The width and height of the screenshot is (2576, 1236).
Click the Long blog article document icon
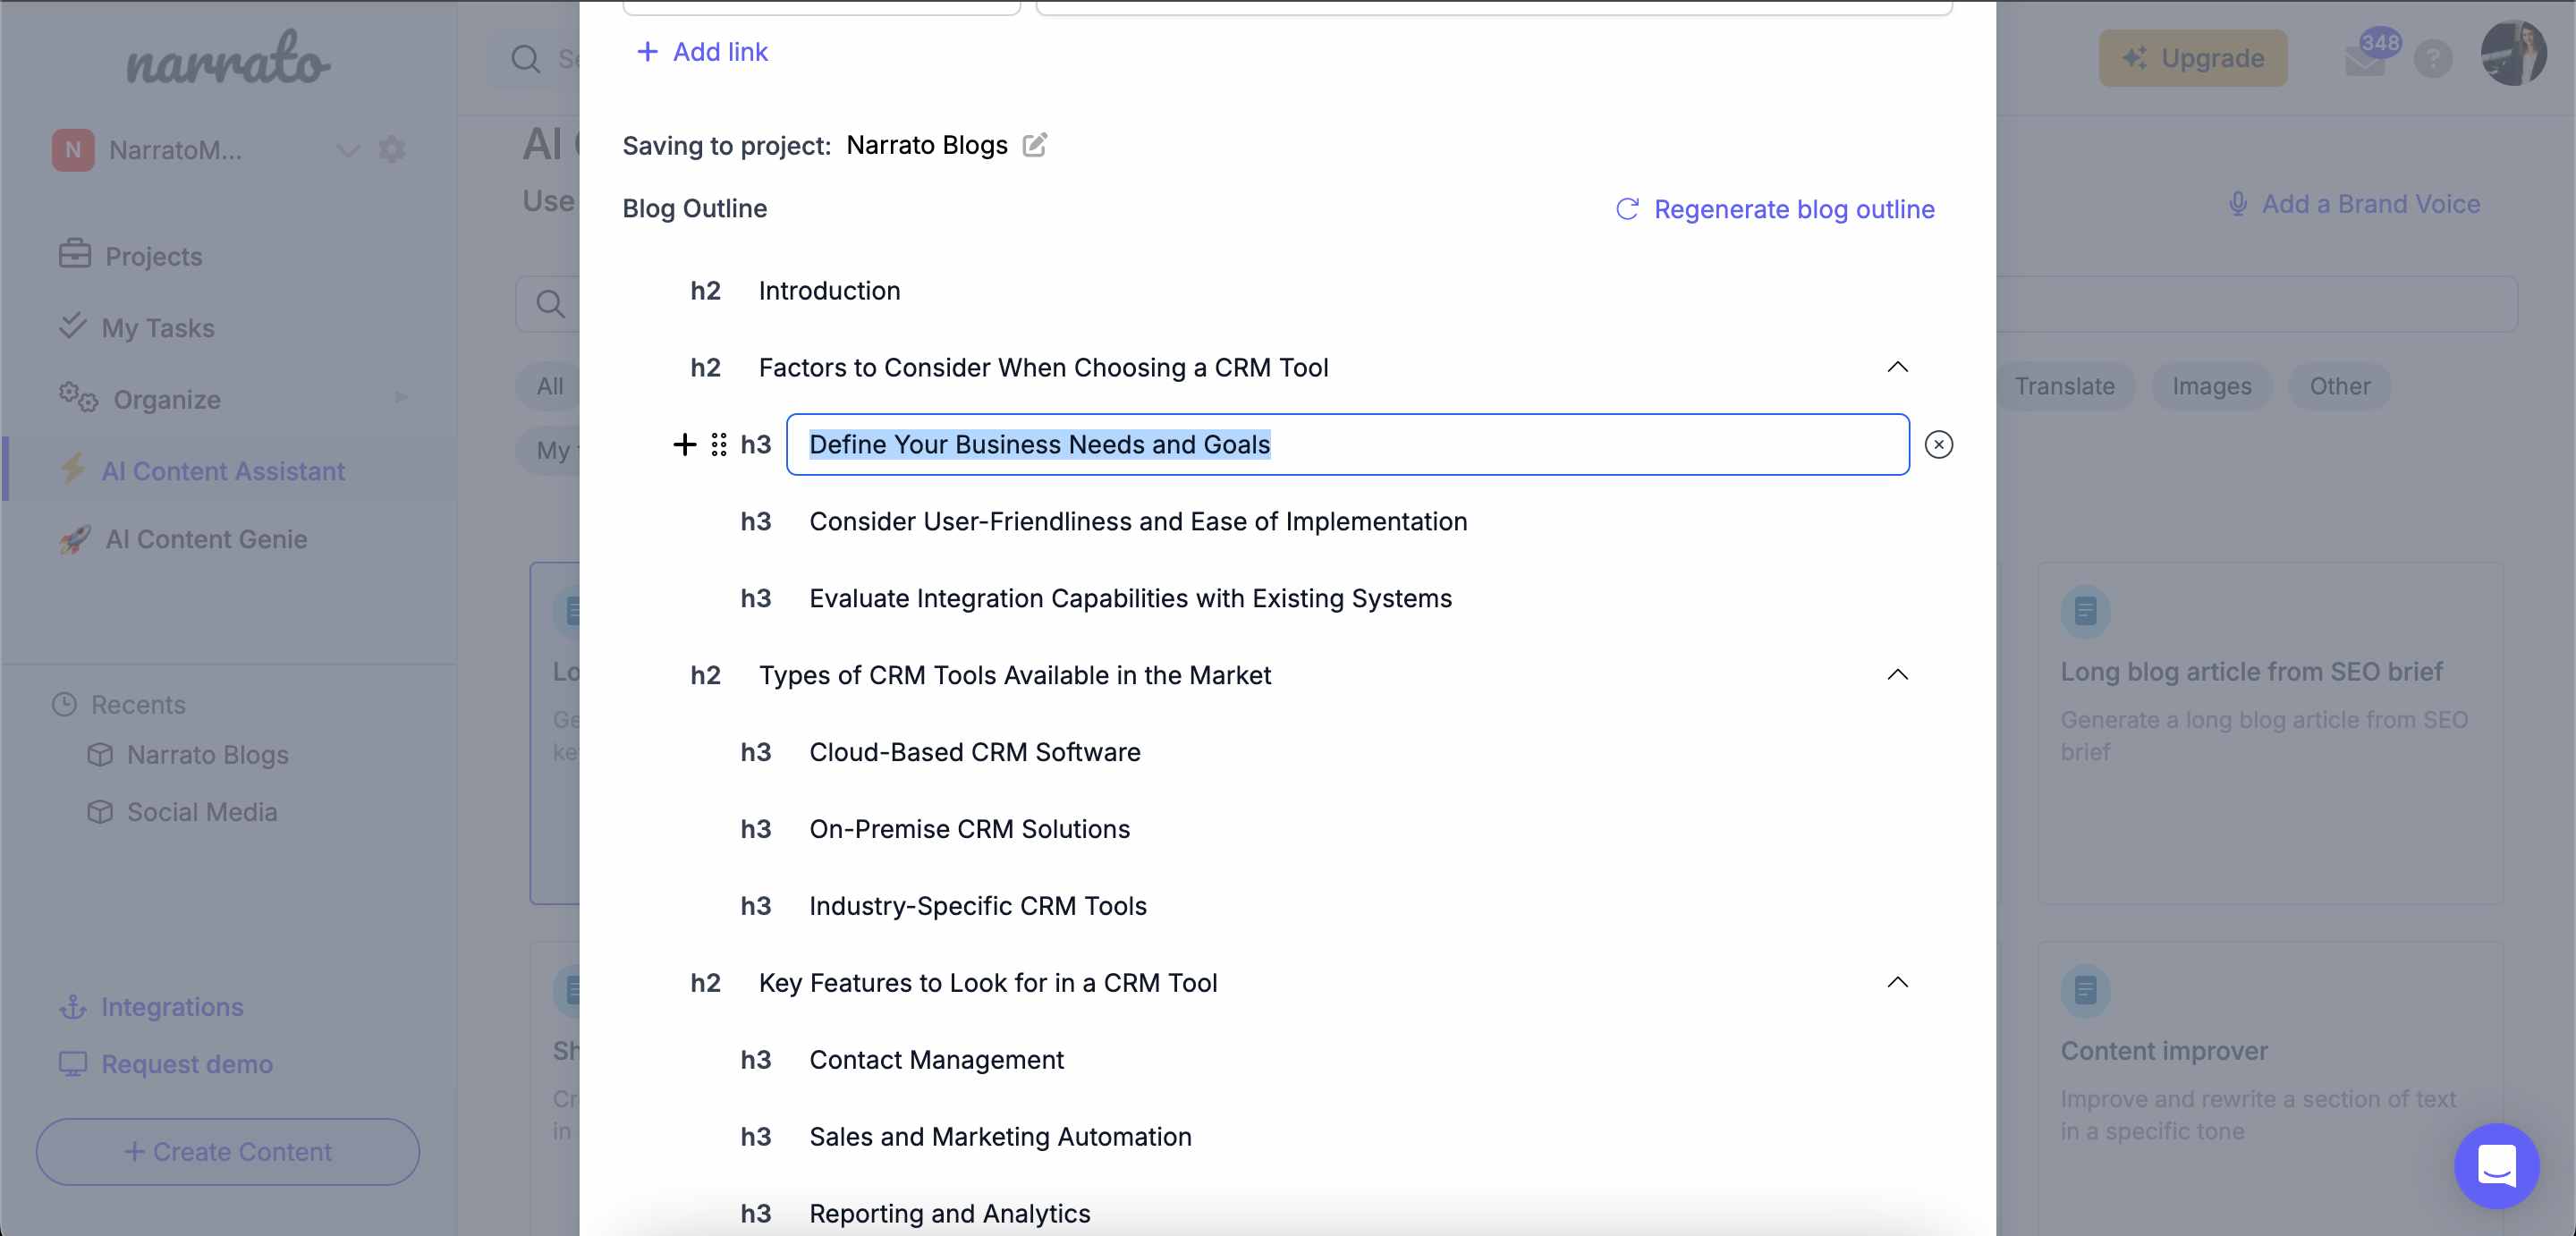tap(2085, 610)
